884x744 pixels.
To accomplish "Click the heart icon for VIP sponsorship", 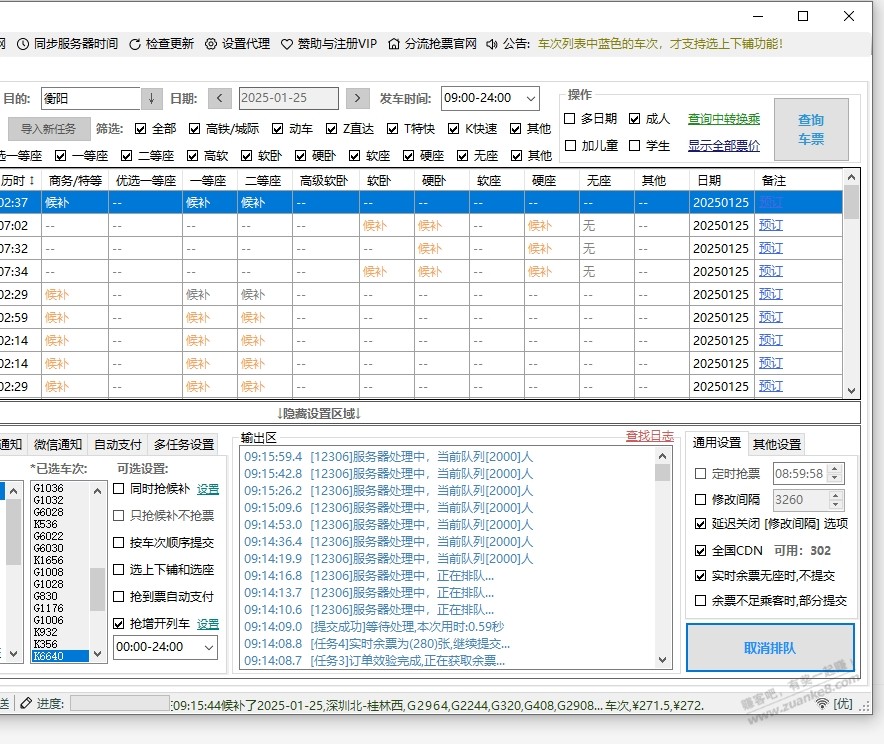I will 286,44.
